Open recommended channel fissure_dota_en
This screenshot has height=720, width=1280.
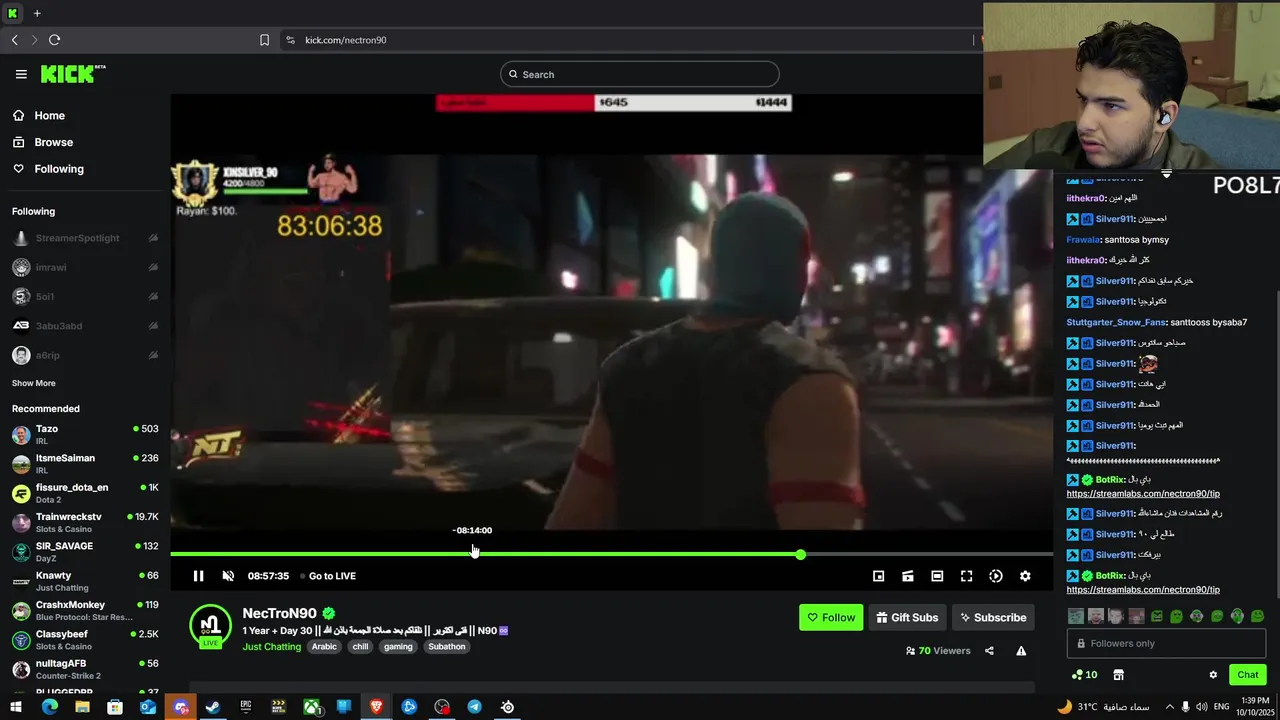coord(85,493)
